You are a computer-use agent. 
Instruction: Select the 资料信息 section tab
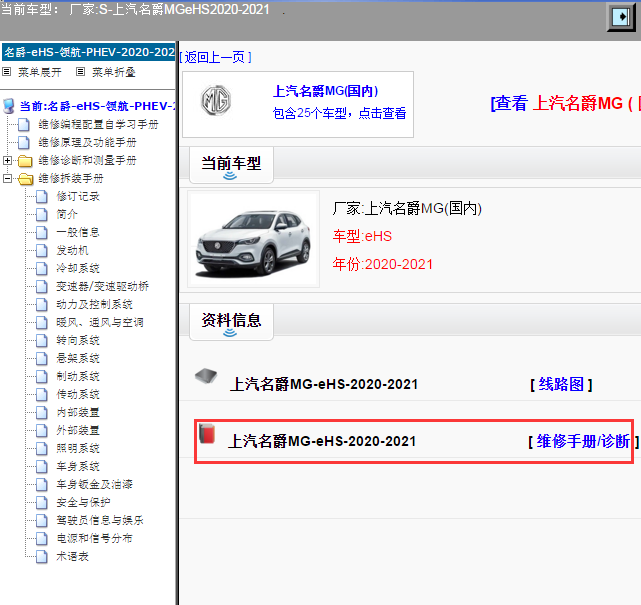231,322
